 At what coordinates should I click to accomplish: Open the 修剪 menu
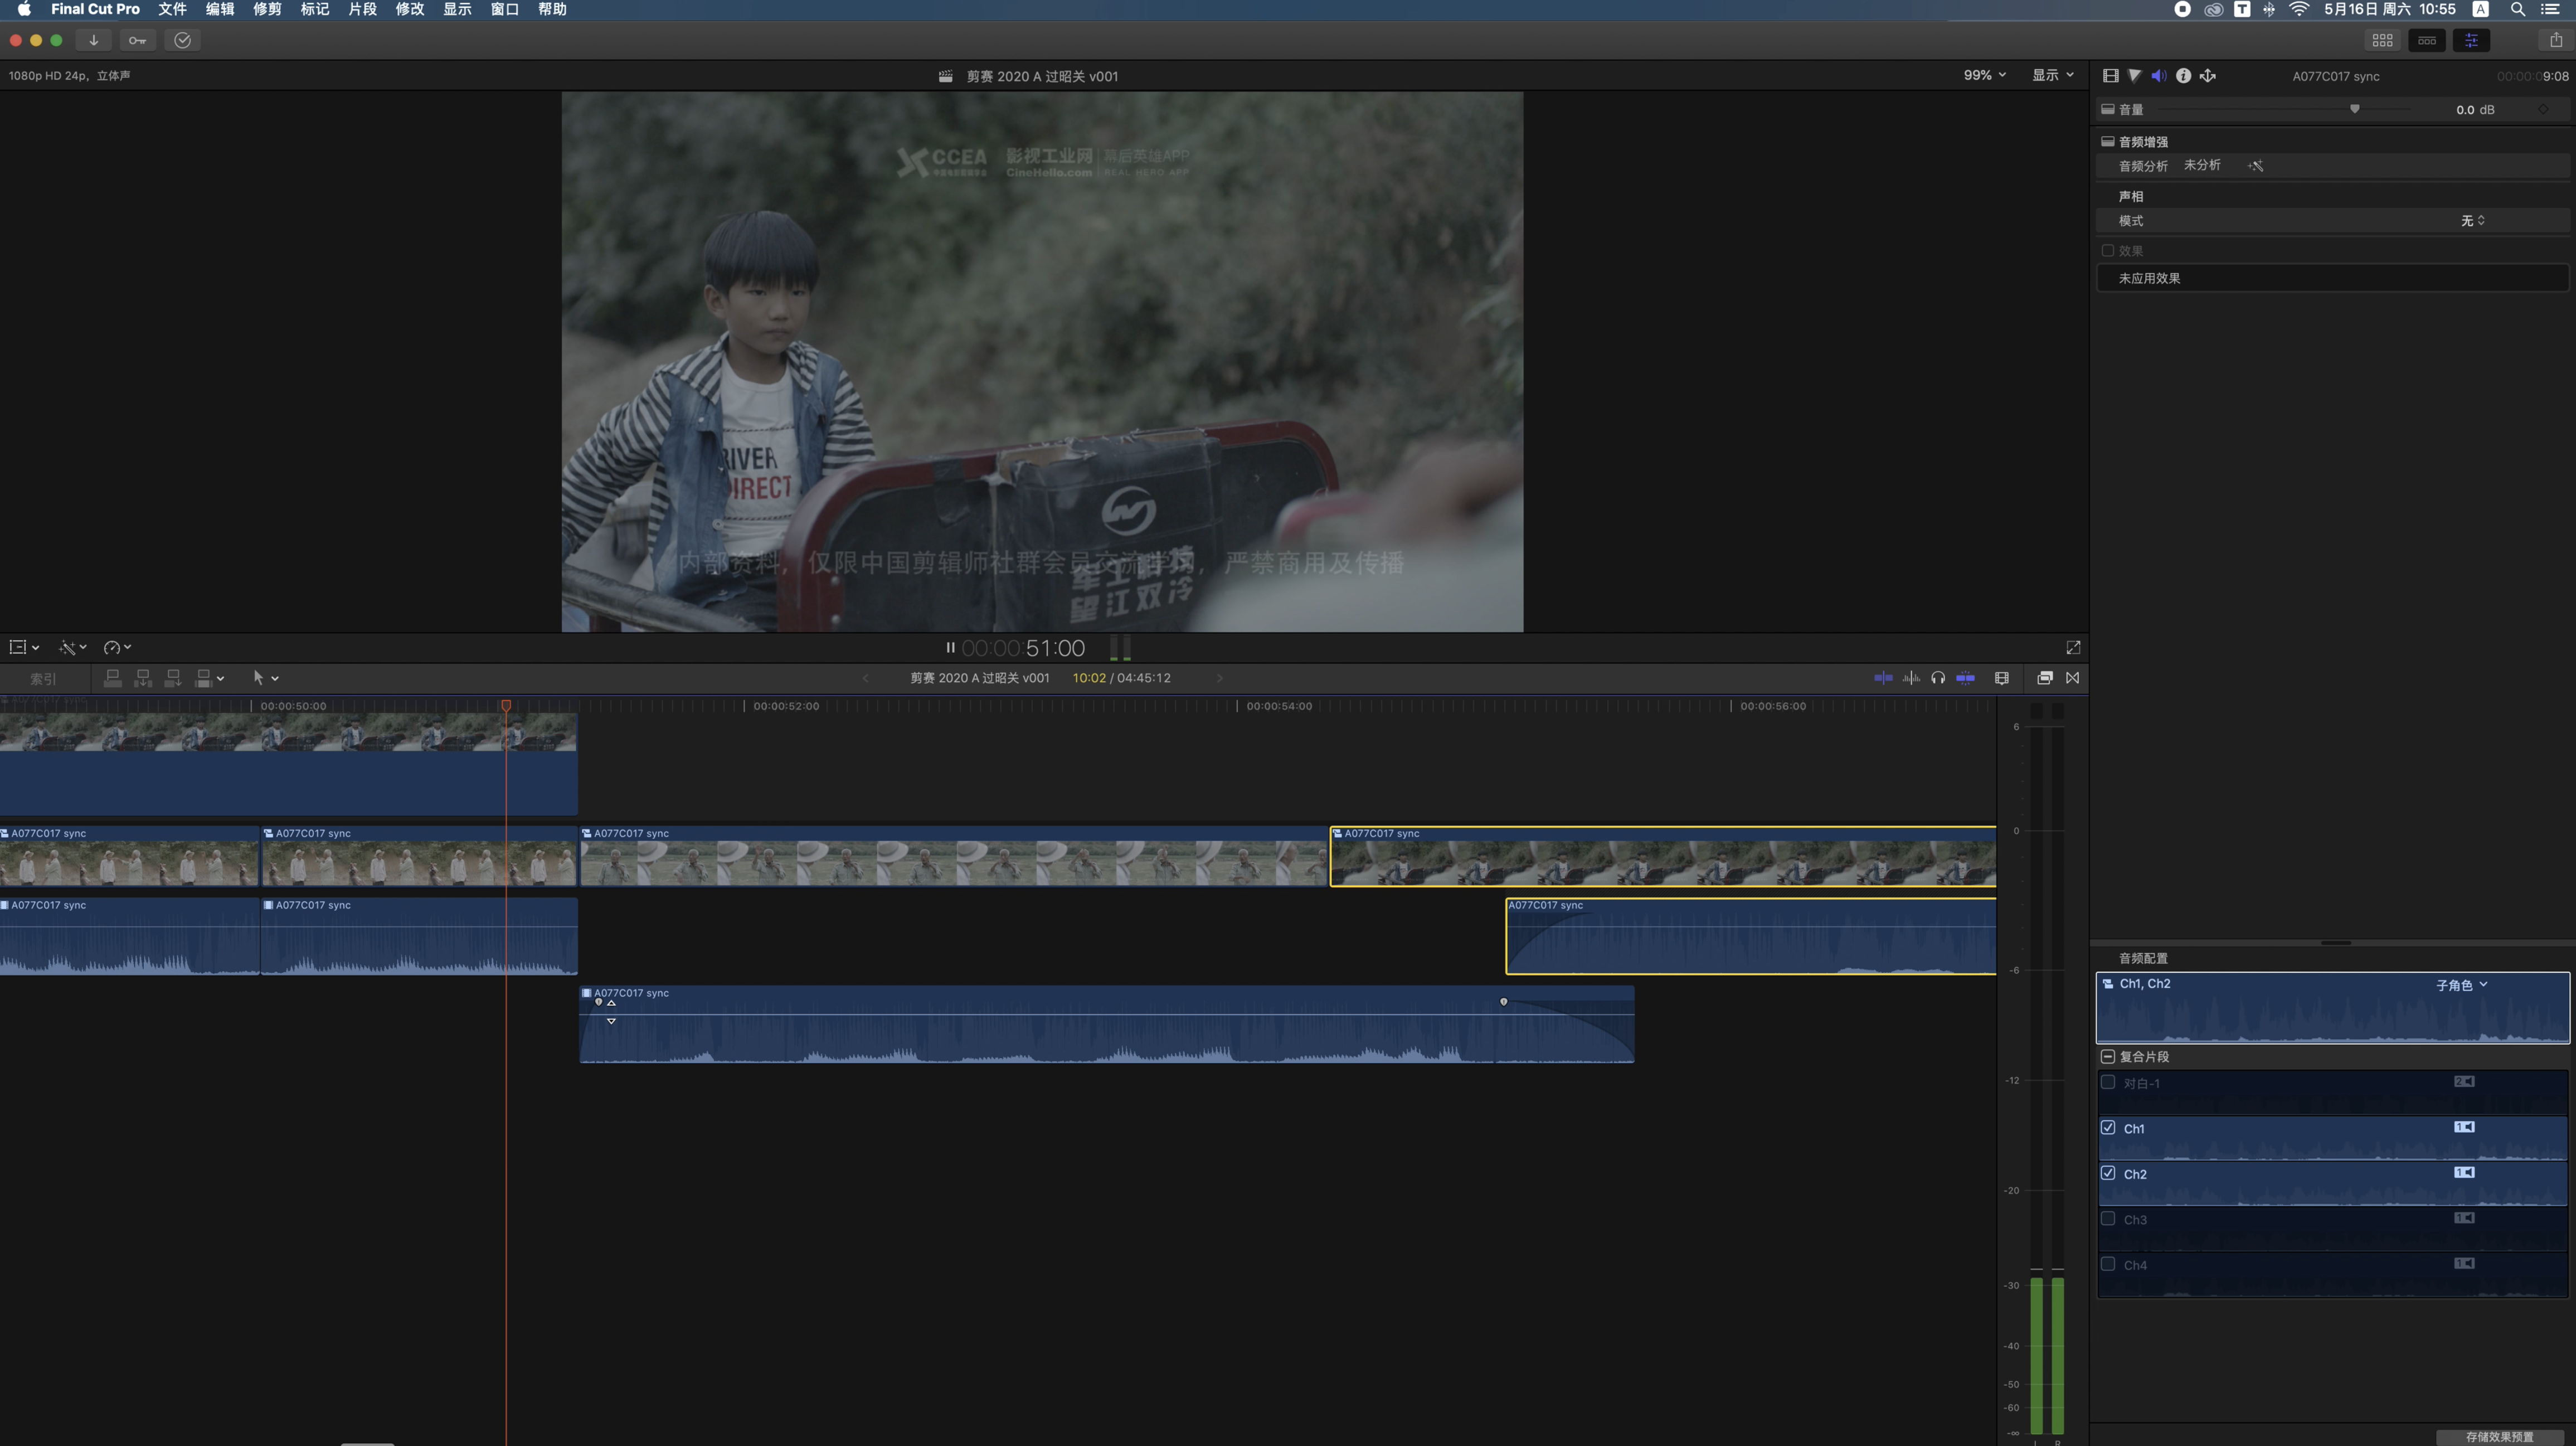coord(267,9)
